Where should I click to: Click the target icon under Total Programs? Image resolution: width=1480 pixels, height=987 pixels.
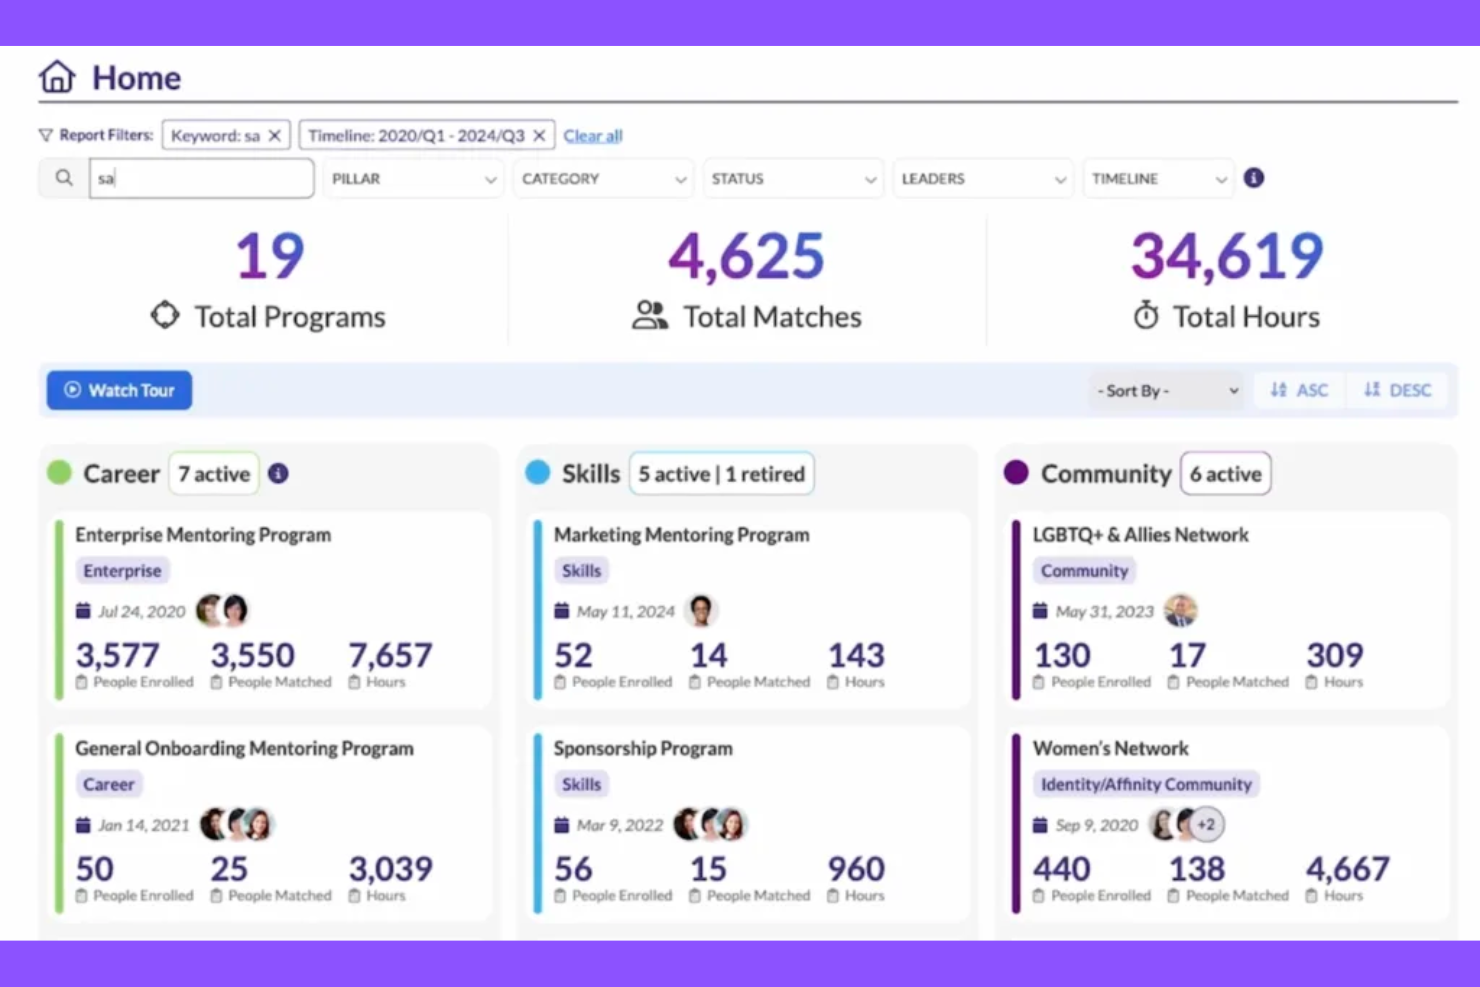165,315
